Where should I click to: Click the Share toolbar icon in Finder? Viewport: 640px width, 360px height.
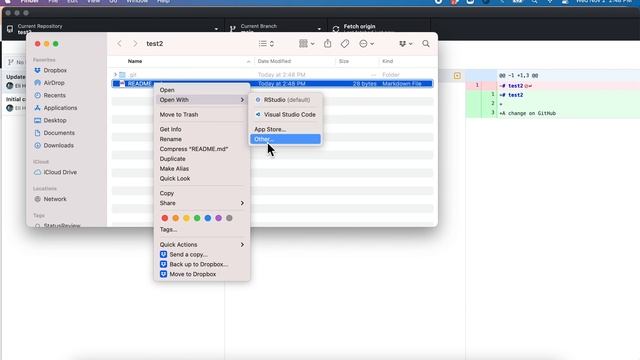point(327,44)
